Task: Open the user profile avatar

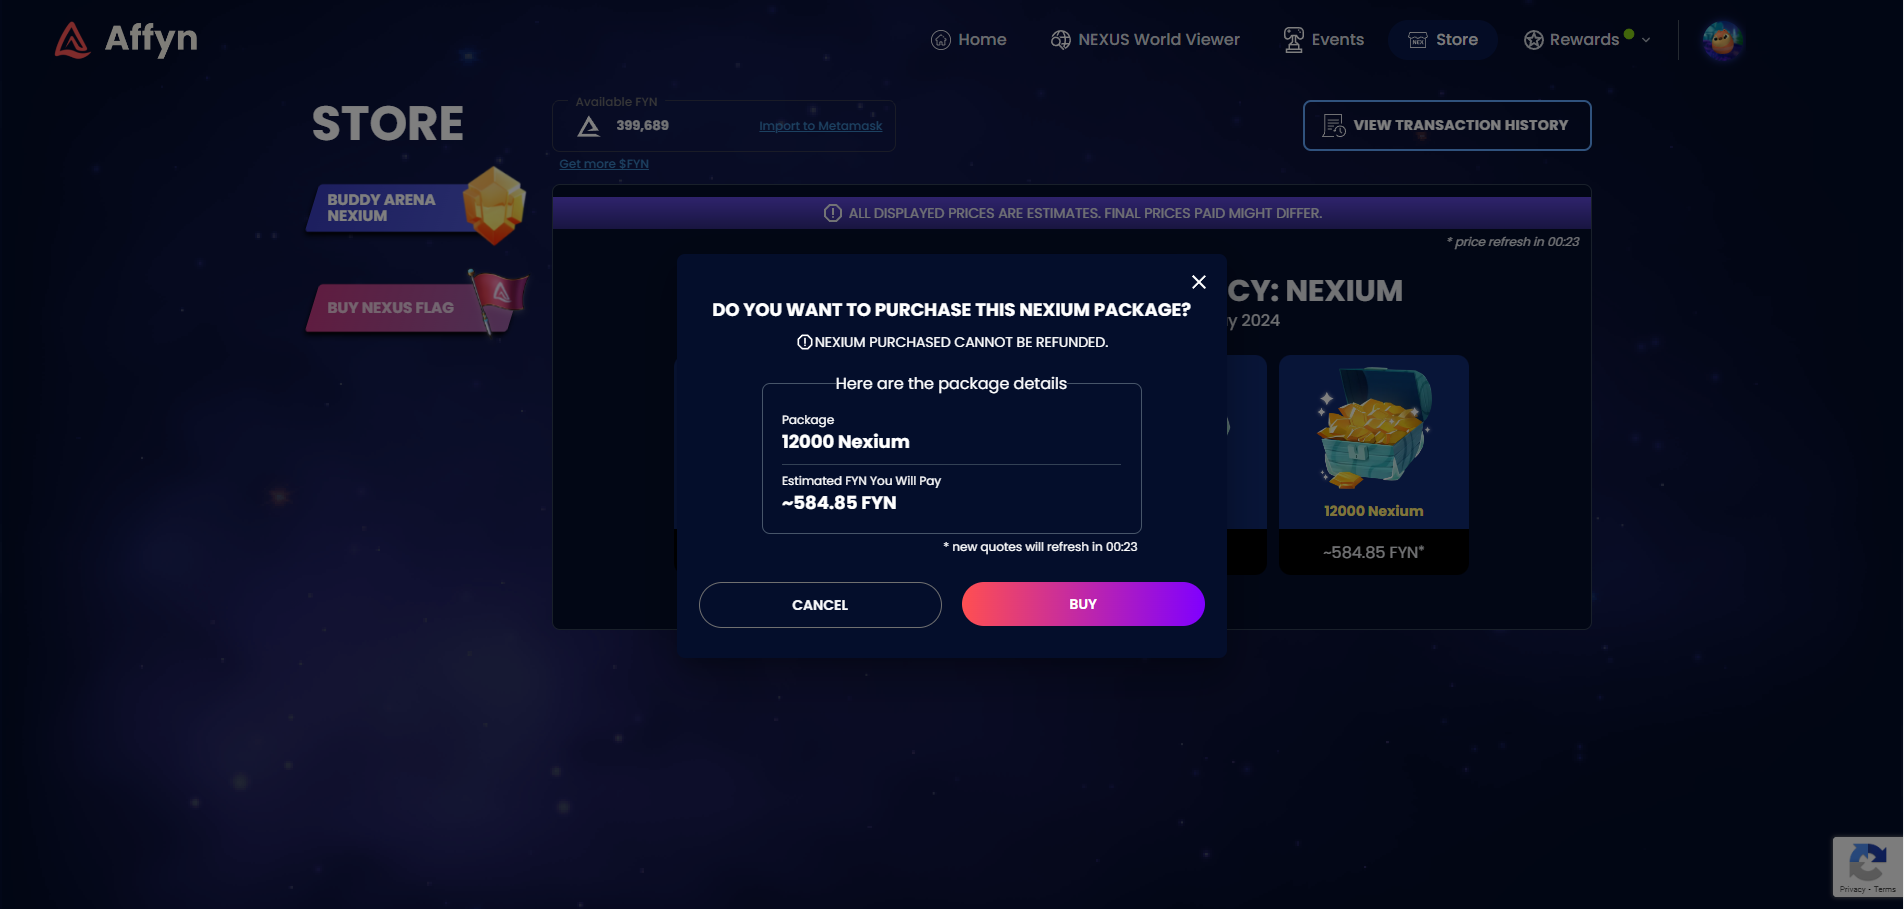Action: [1722, 40]
